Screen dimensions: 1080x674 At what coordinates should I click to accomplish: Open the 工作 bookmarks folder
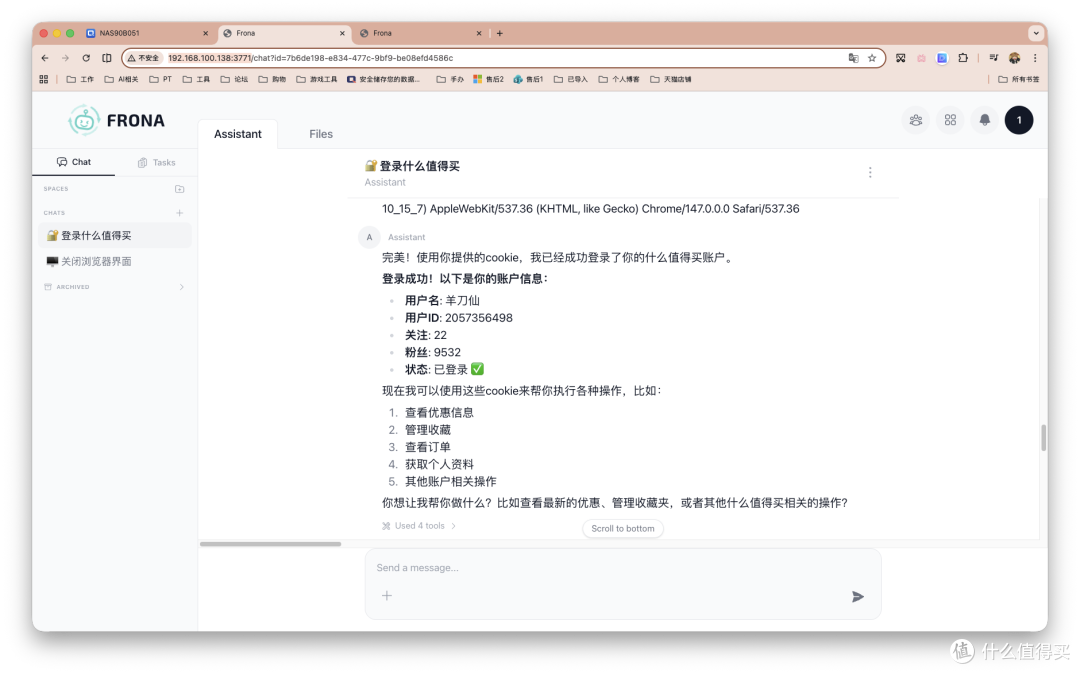coord(80,79)
